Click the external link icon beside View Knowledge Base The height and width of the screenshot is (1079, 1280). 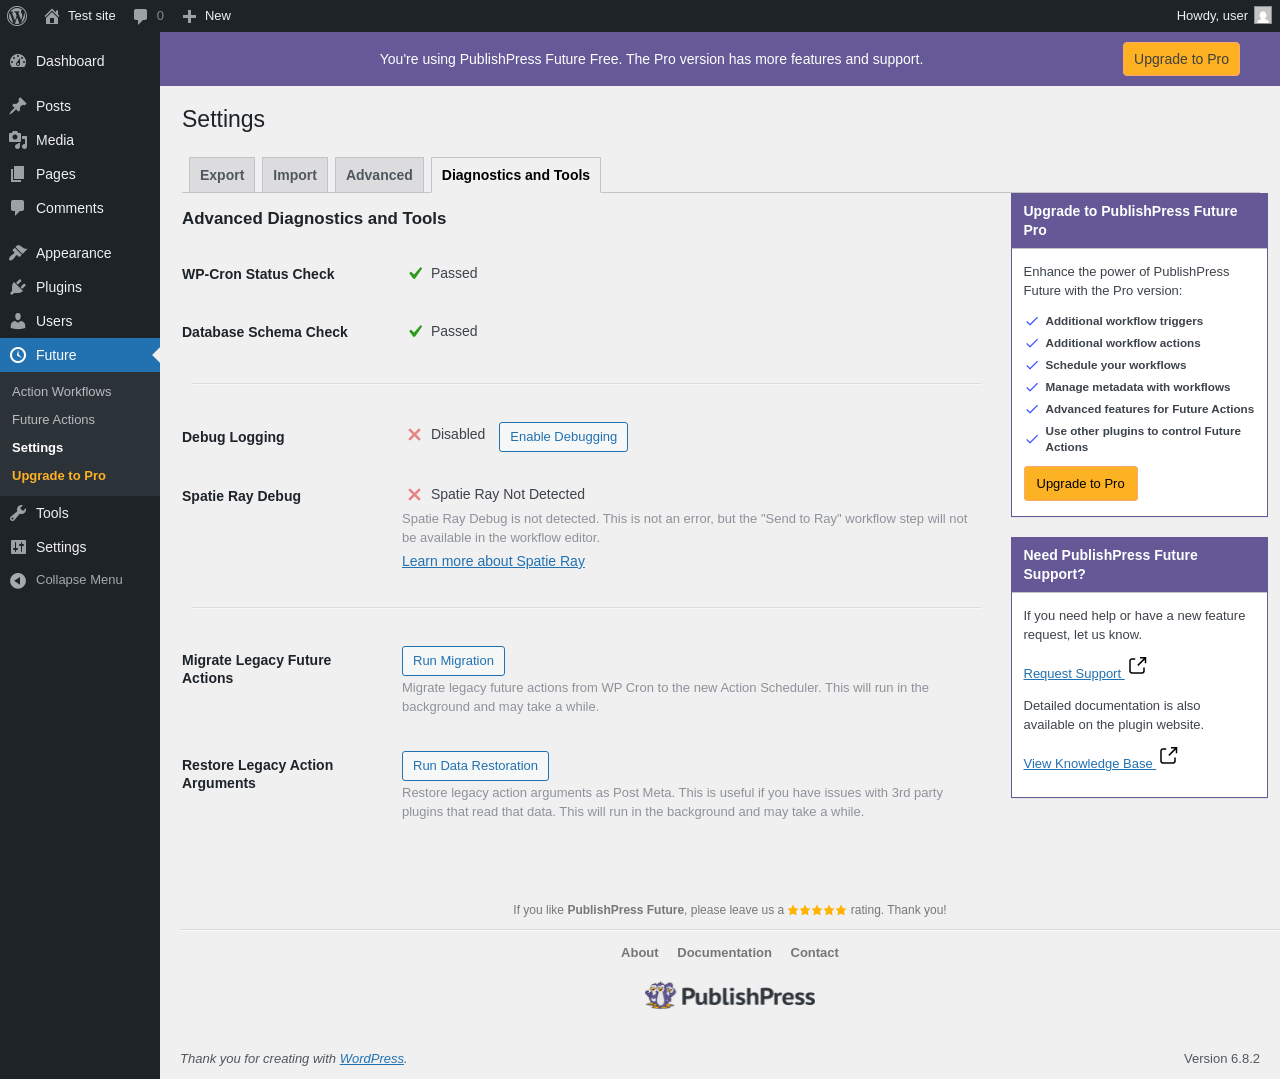coord(1169,756)
